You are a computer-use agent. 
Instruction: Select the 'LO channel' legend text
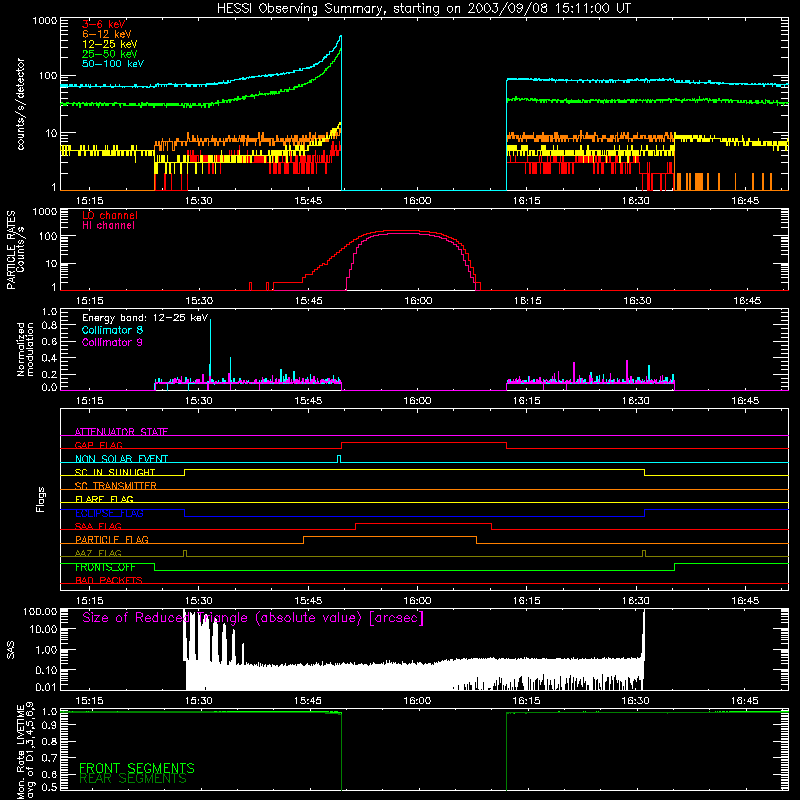pyautogui.click(x=110, y=215)
